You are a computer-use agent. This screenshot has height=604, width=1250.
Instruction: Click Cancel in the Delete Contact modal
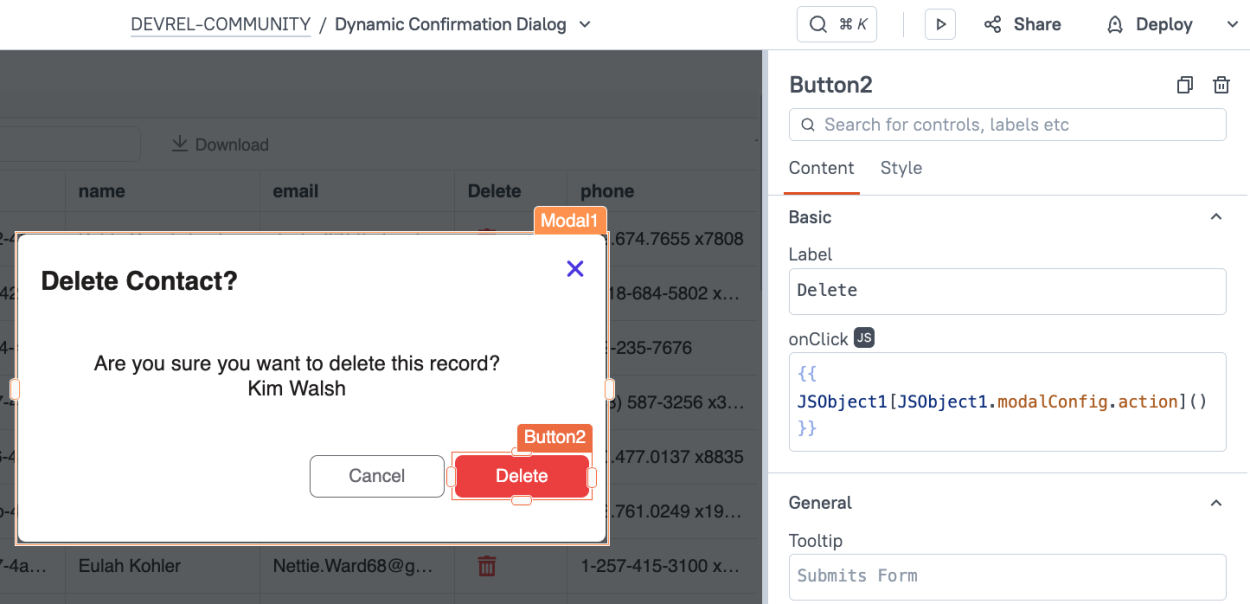(x=377, y=476)
